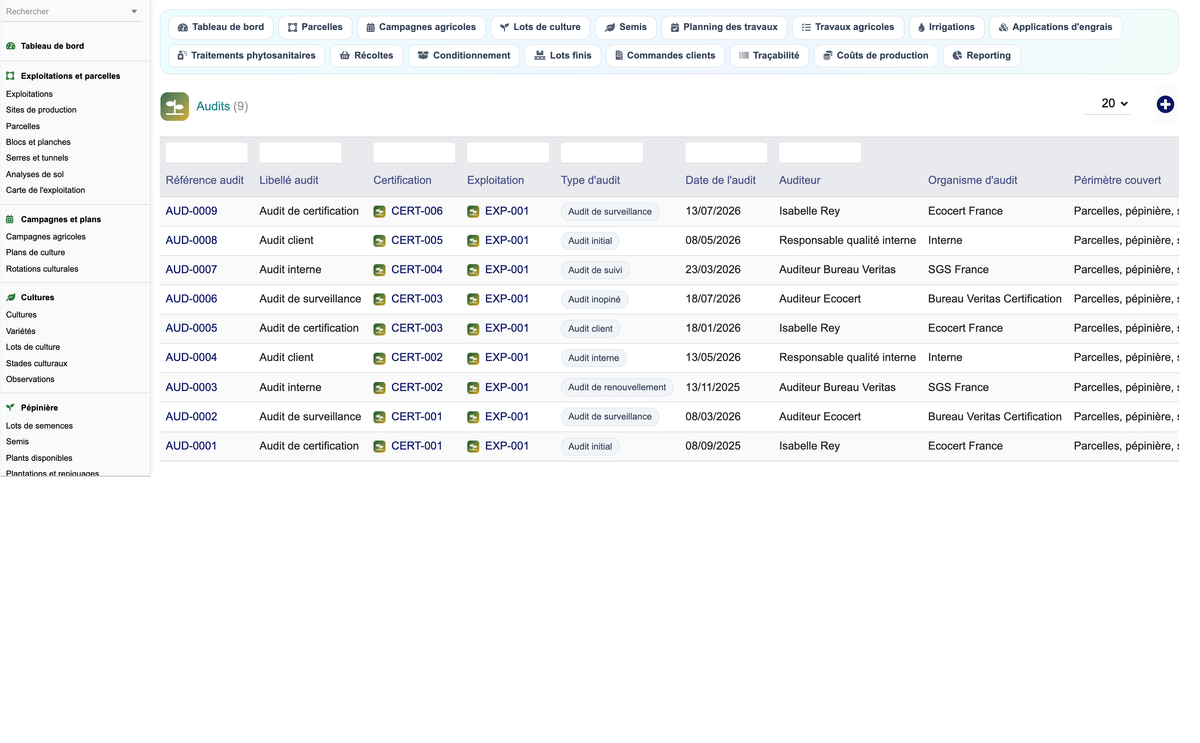Open audit AUD-0001 link
The width and height of the screenshot is (1200, 743).
191,446
